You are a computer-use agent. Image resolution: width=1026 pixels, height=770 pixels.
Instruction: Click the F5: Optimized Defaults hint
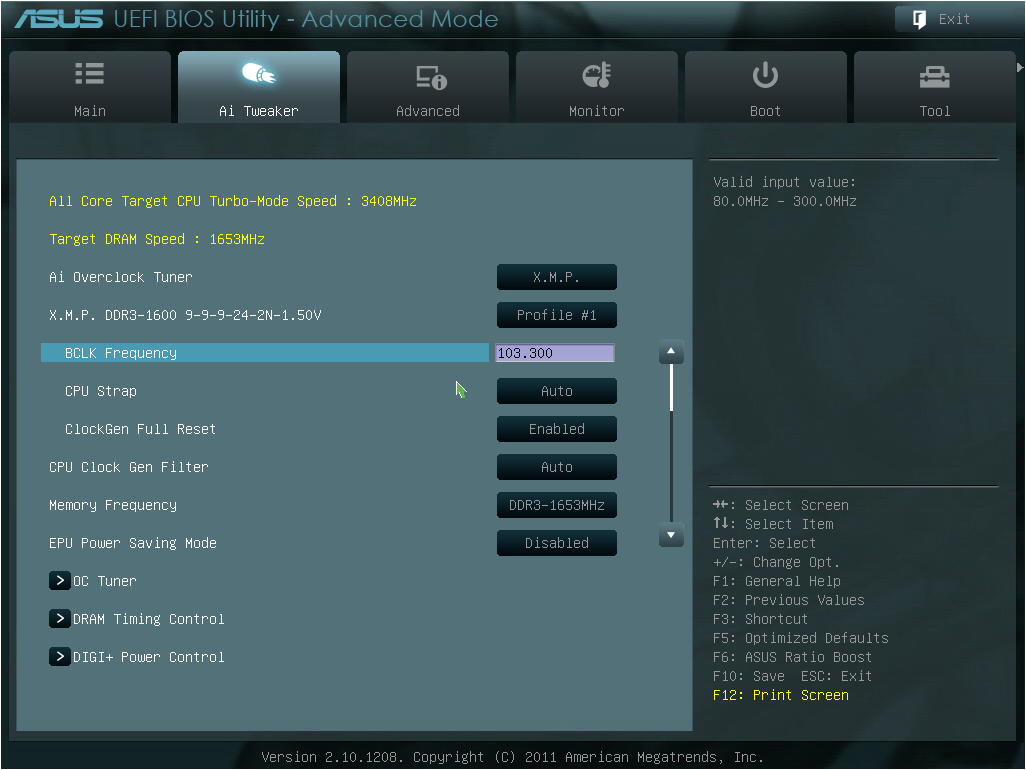point(801,638)
